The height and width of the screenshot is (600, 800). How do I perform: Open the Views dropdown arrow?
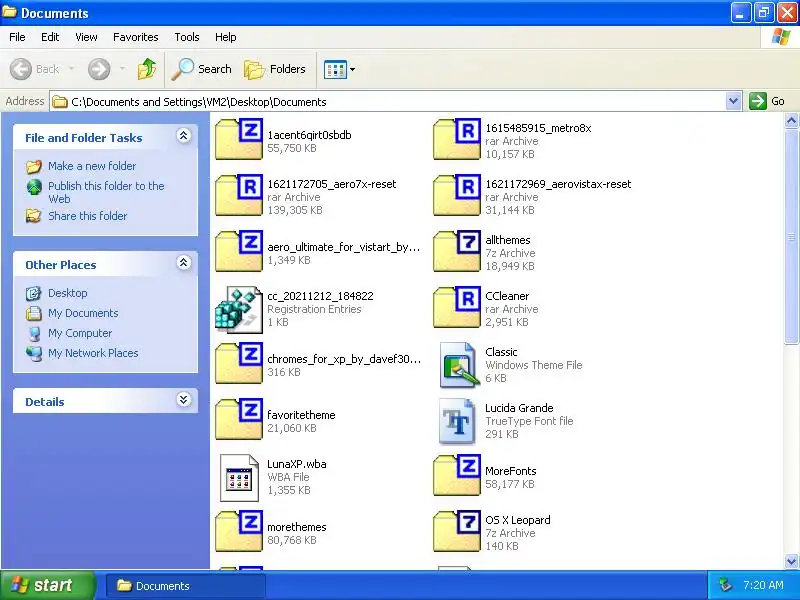[x=353, y=69]
